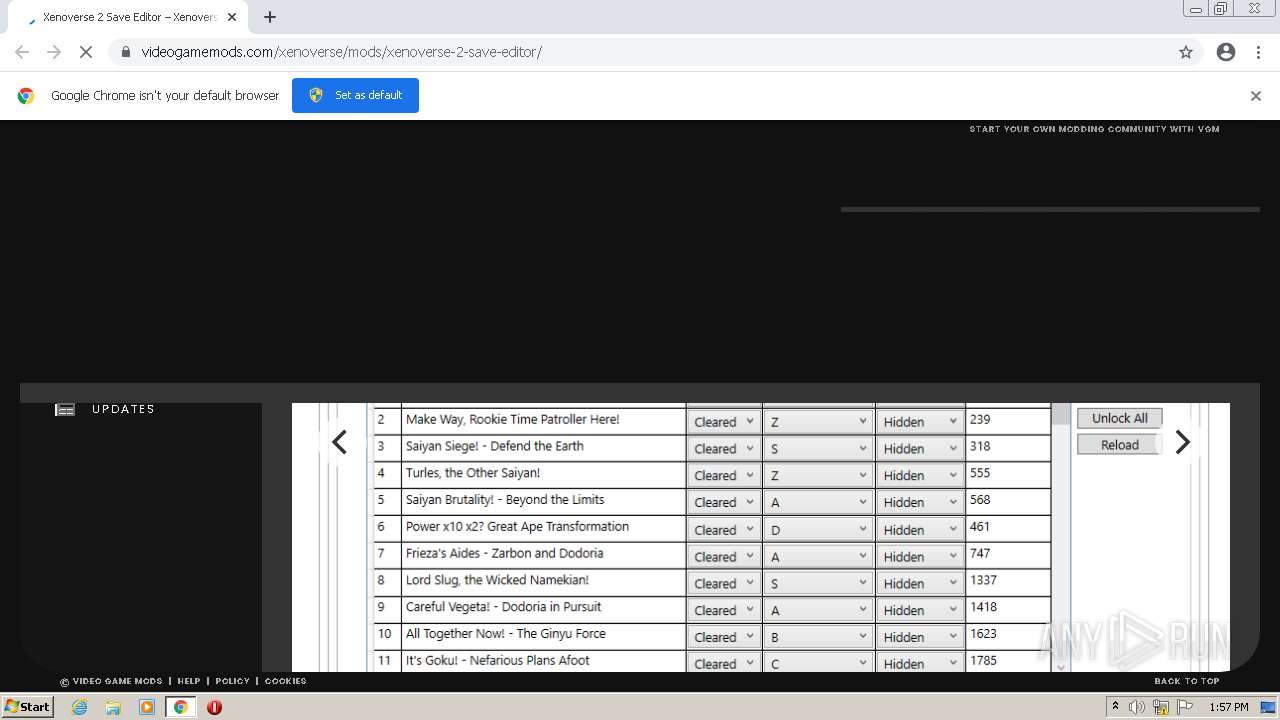Viewport: 1280px width, 720px height.
Task: Select quest 'All Together Now! - The Ginyu Force'
Action: [x=505, y=634]
